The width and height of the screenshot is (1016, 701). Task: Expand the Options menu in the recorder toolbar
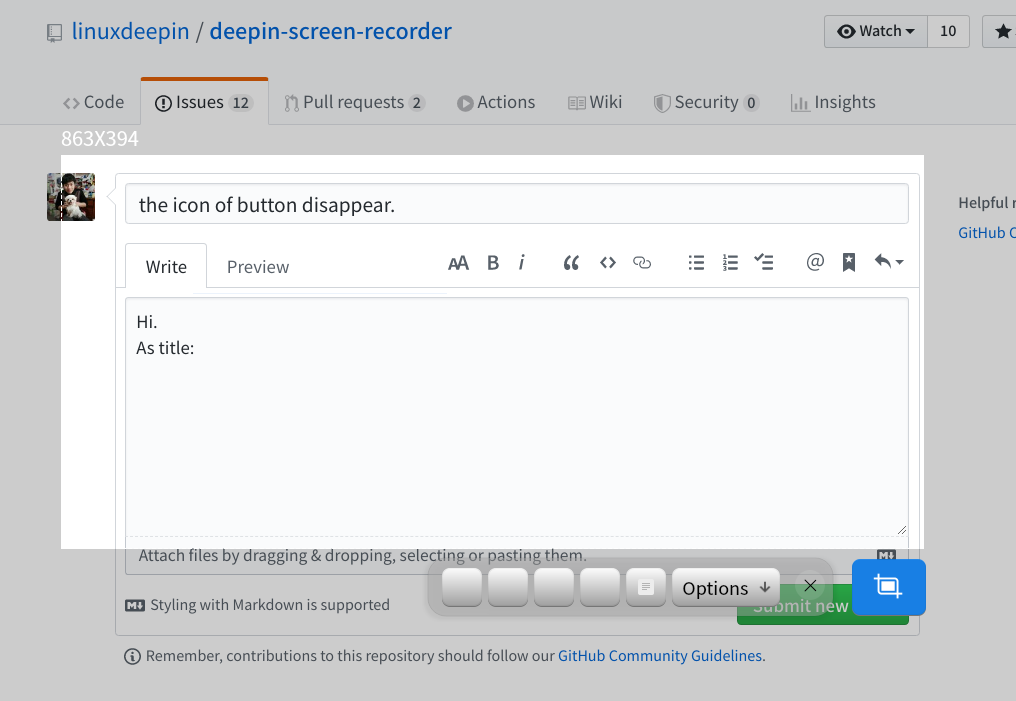724,587
